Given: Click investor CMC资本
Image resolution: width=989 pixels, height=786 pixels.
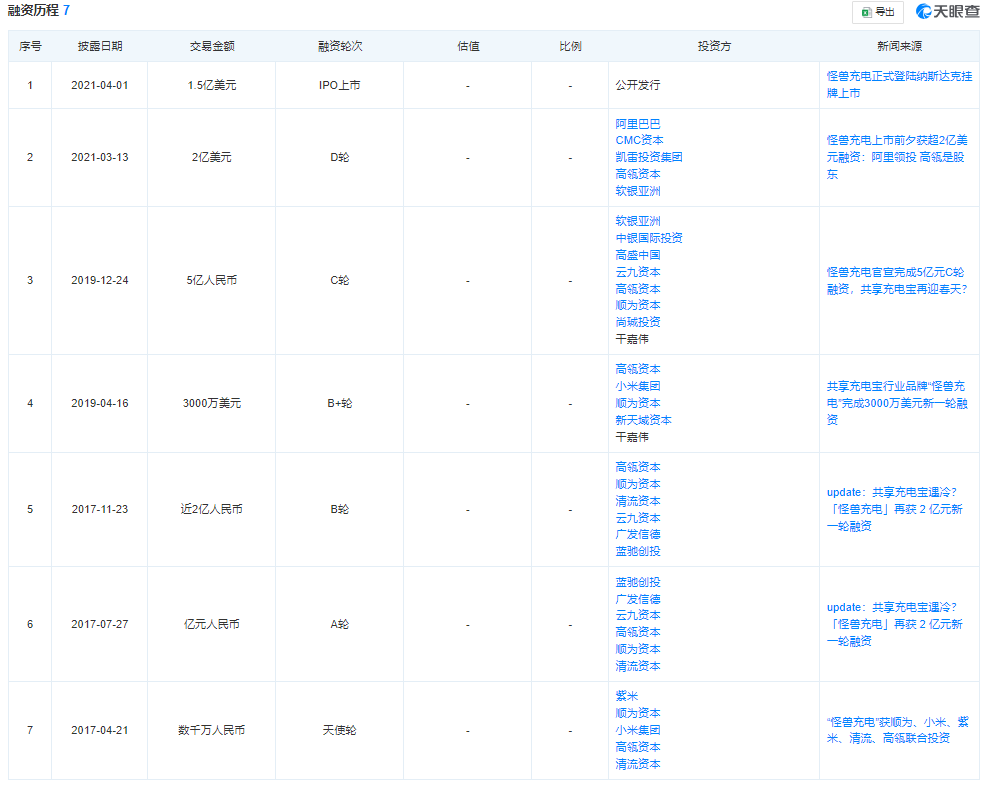Looking at the screenshot, I should coord(639,140).
